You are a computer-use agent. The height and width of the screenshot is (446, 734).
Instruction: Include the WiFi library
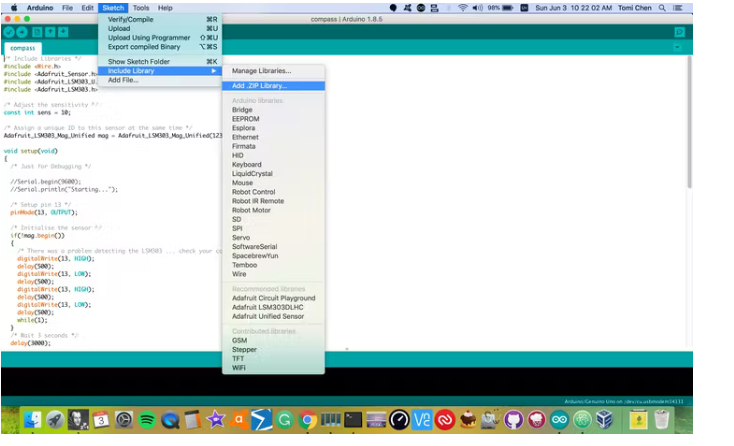[273, 368]
